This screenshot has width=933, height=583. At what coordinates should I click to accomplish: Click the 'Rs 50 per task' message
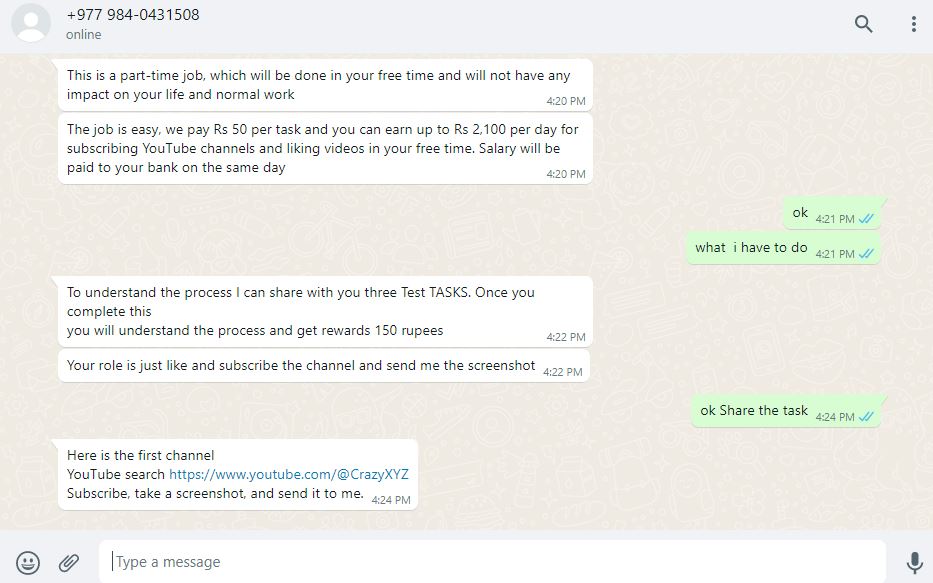(x=323, y=148)
